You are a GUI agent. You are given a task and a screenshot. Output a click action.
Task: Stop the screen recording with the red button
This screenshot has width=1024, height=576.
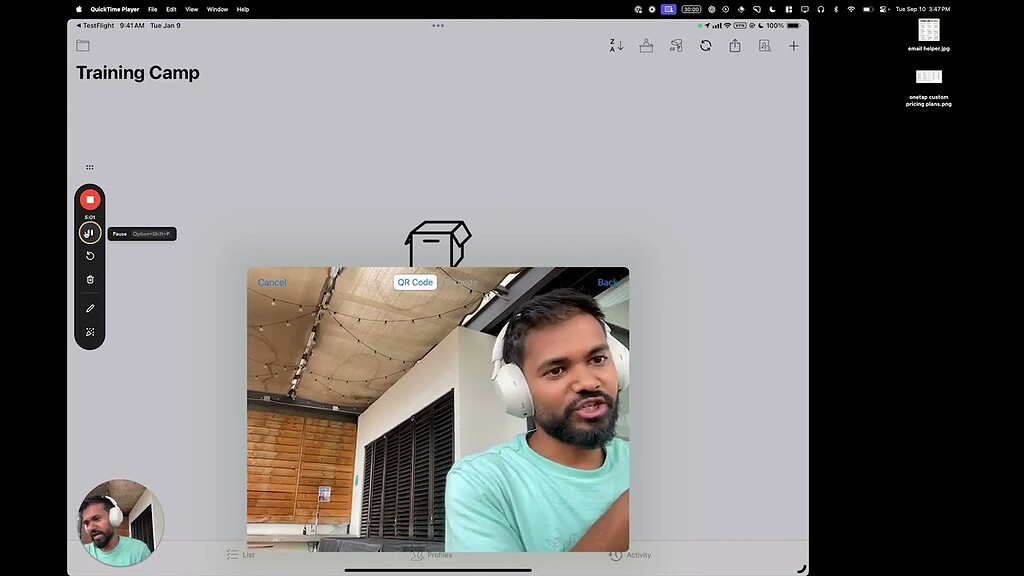point(90,200)
